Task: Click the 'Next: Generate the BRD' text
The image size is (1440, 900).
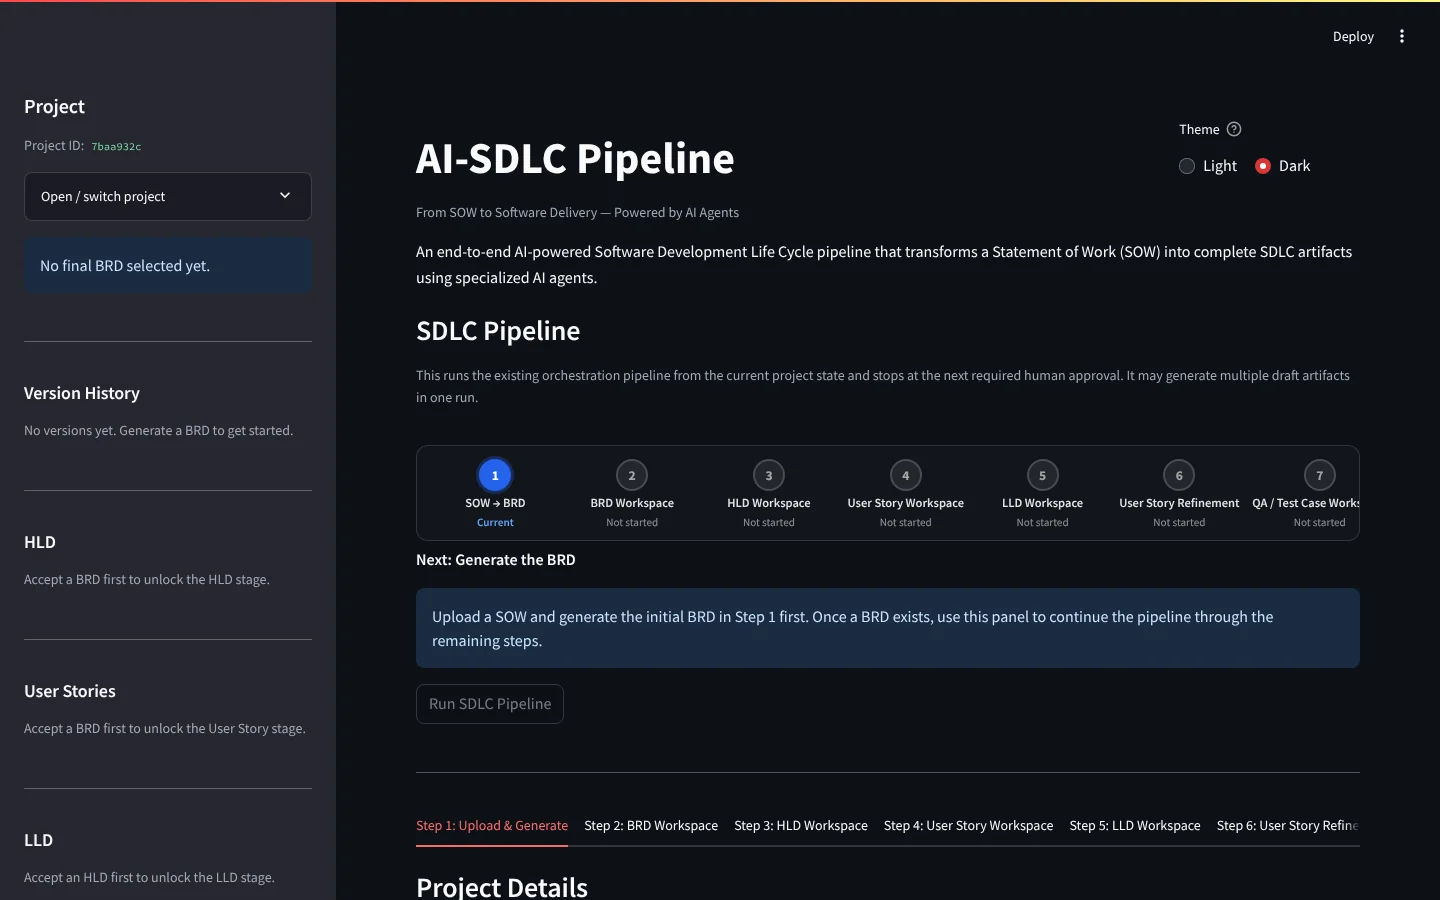Action: (x=496, y=560)
